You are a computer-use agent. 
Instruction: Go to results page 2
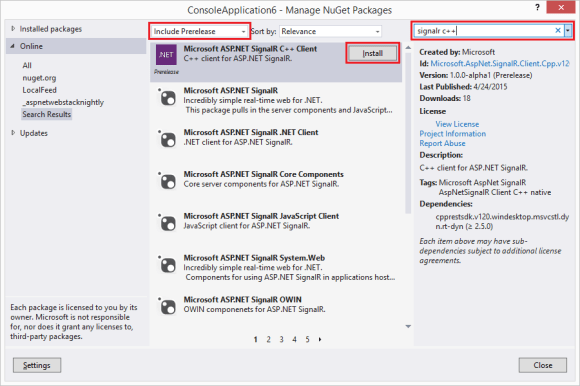(x=269, y=339)
